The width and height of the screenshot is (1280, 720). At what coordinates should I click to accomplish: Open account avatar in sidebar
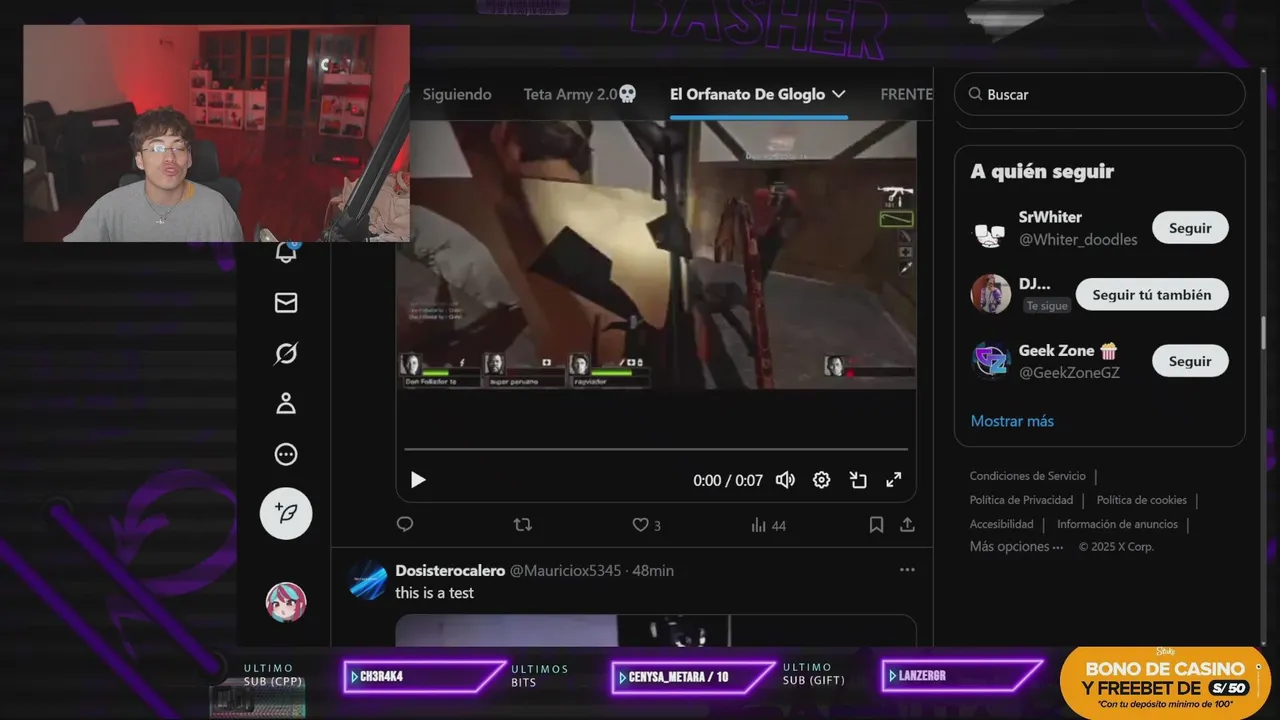286,602
